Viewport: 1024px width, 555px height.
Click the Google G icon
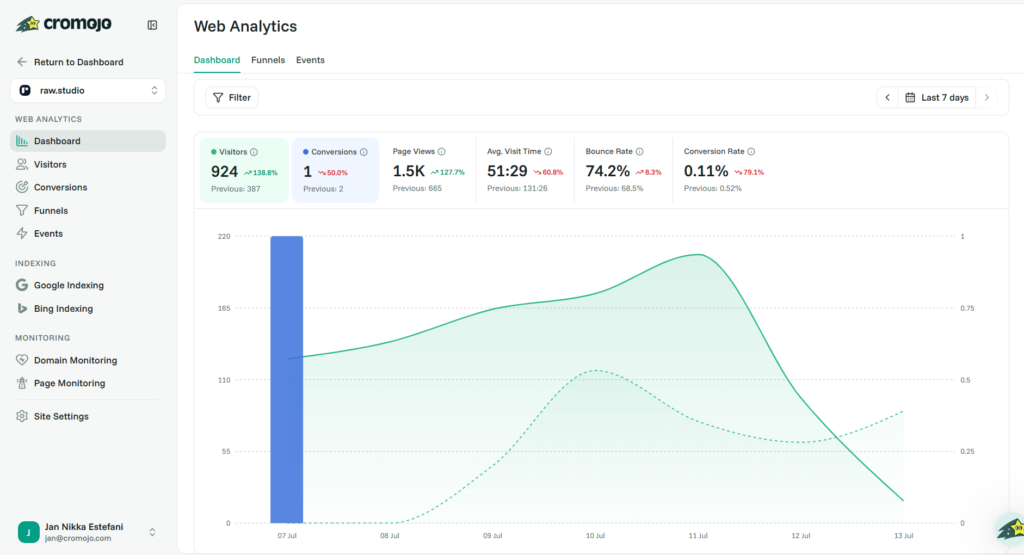[x=22, y=285]
